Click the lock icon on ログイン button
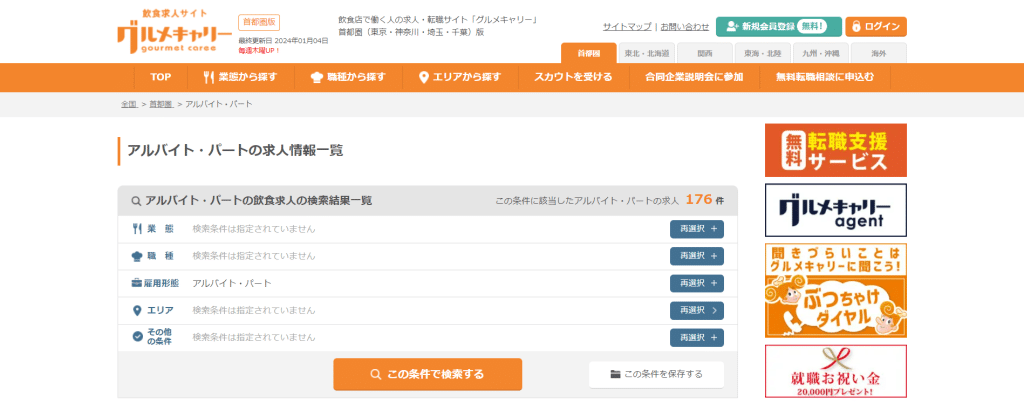The height and width of the screenshot is (403, 1024). tap(858, 27)
